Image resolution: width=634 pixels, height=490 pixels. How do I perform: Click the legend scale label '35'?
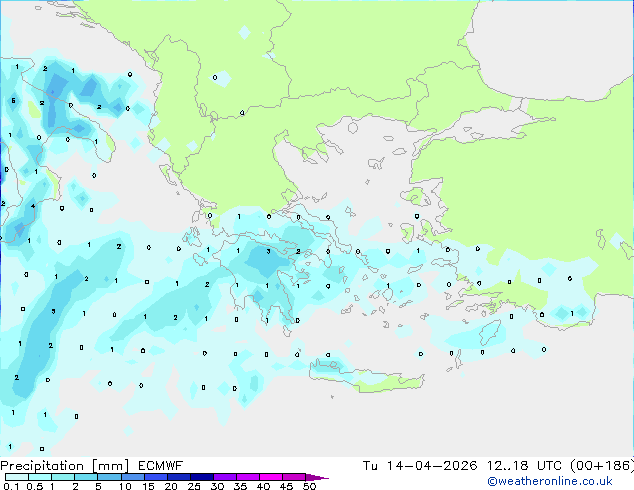[x=240, y=486]
